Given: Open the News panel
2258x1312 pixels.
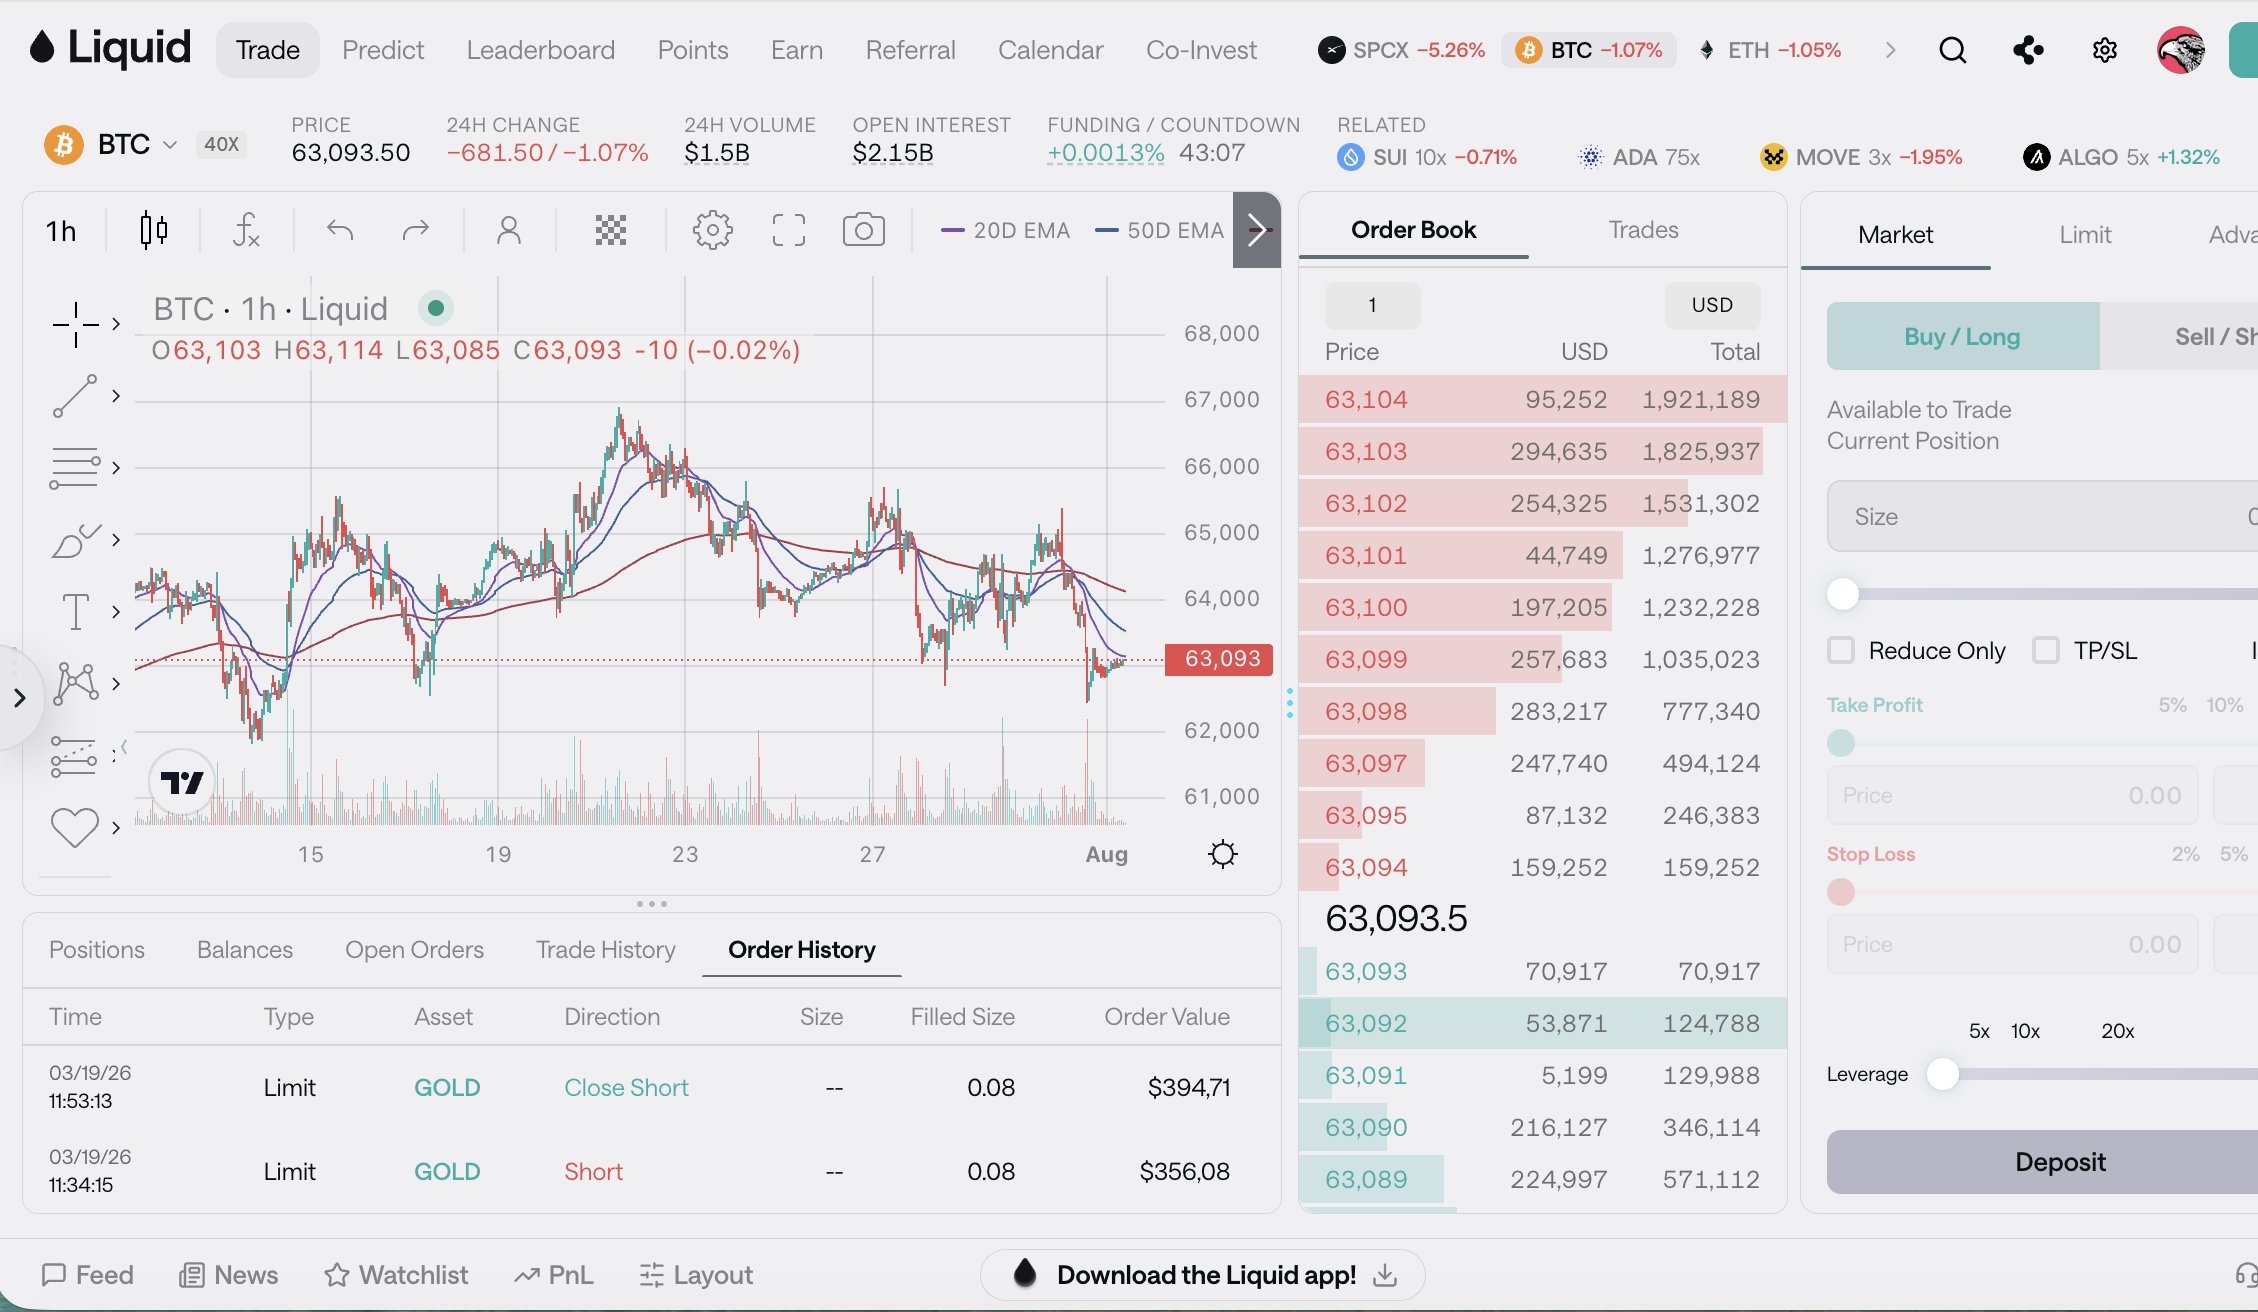Looking at the screenshot, I should click(229, 1275).
